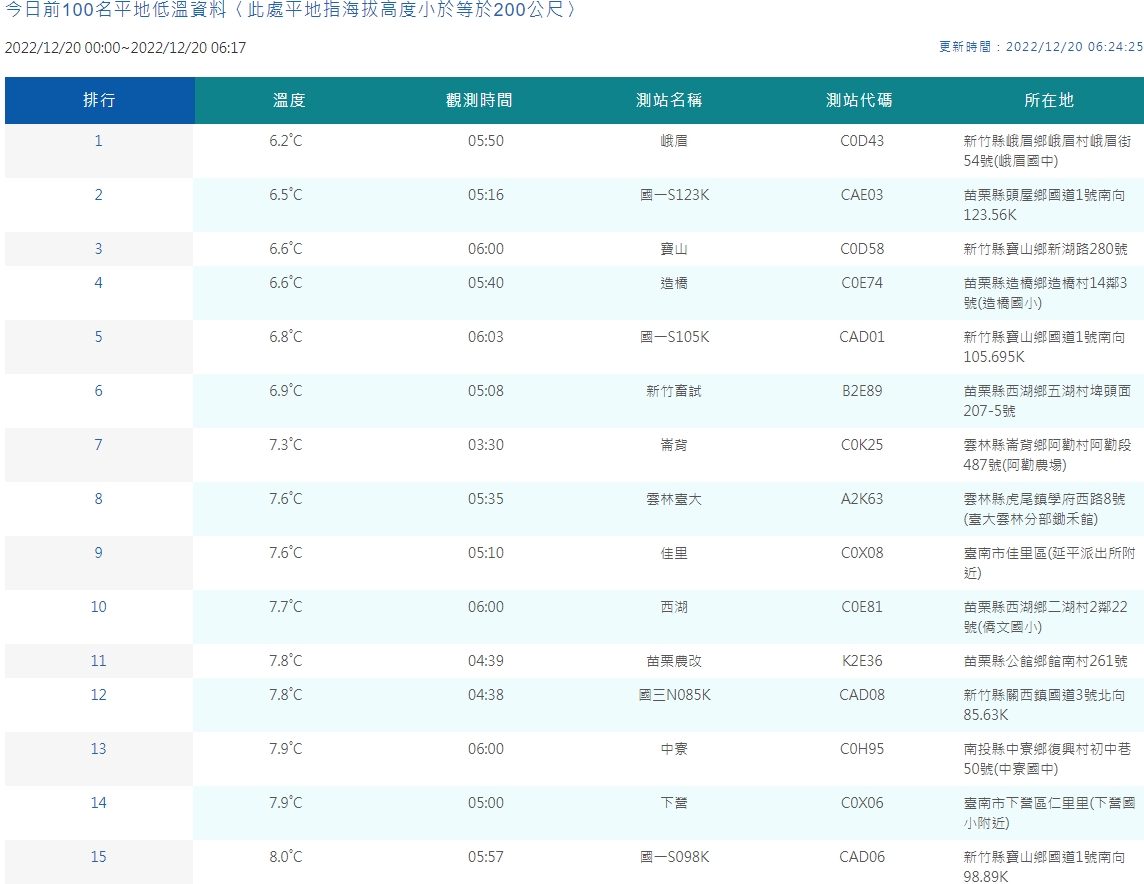The height and width of the screenshot is (884, 1144).
Task: Click the 更新時間 2022/12/20 06:24:25 text
Action: [1041, 47]
